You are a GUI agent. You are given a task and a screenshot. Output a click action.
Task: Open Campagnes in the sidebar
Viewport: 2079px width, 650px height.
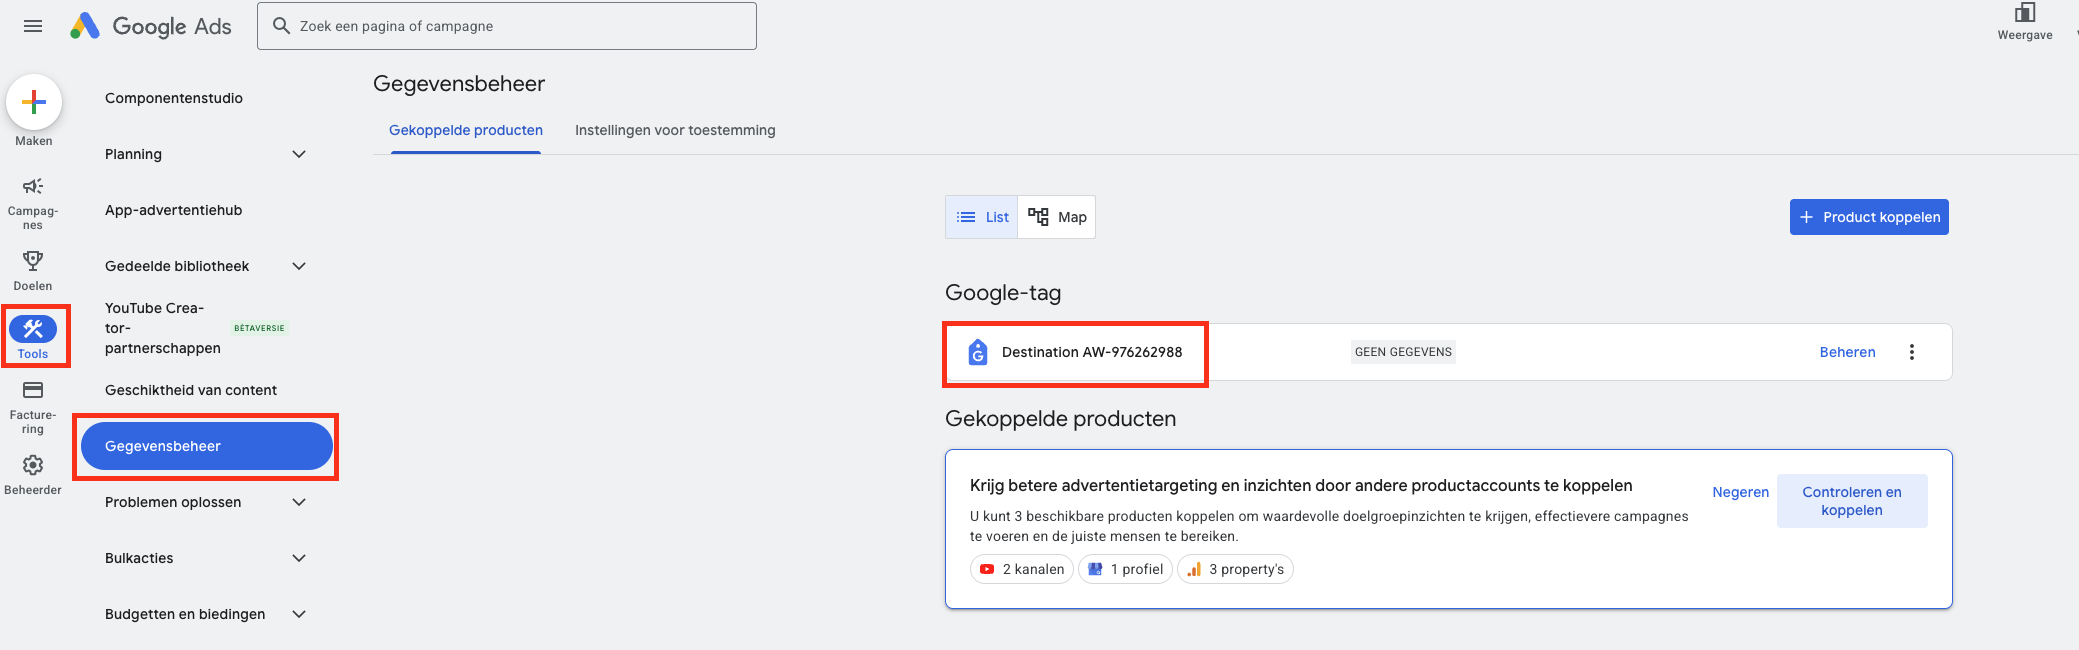coord(33,204)
